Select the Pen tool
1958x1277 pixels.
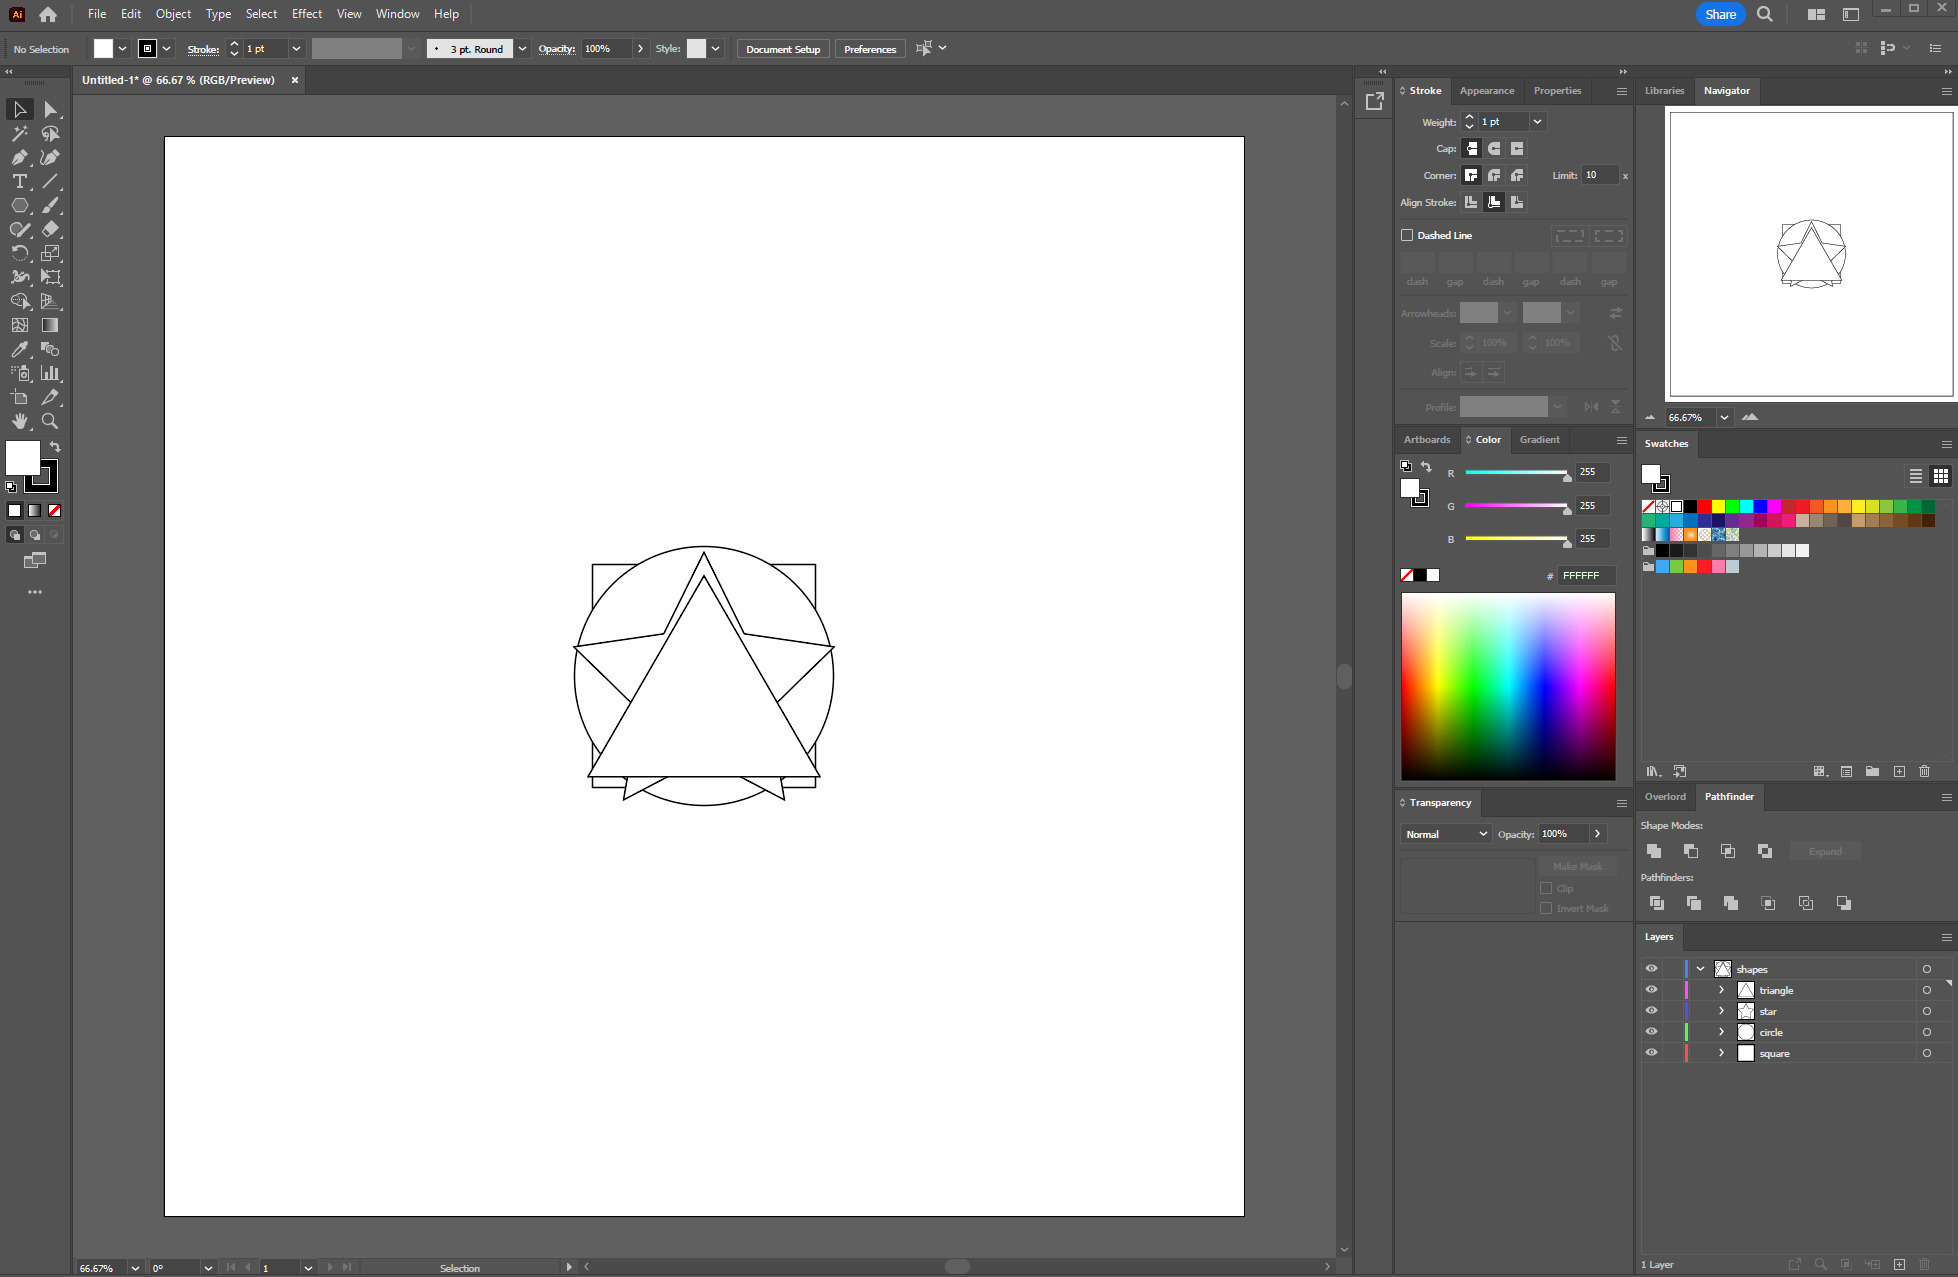[19, 157]
